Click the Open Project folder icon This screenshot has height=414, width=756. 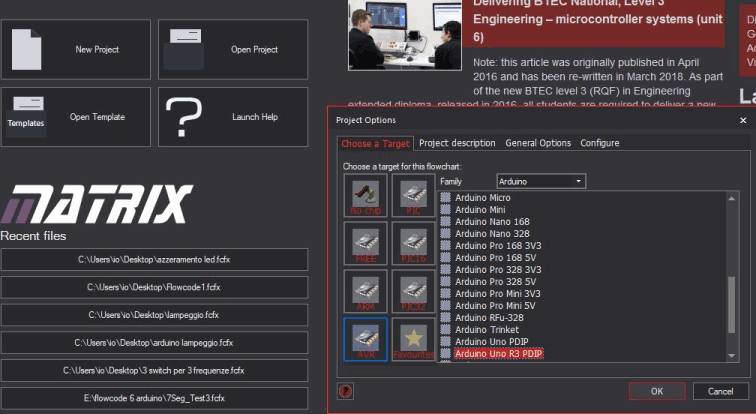[184, 50]
